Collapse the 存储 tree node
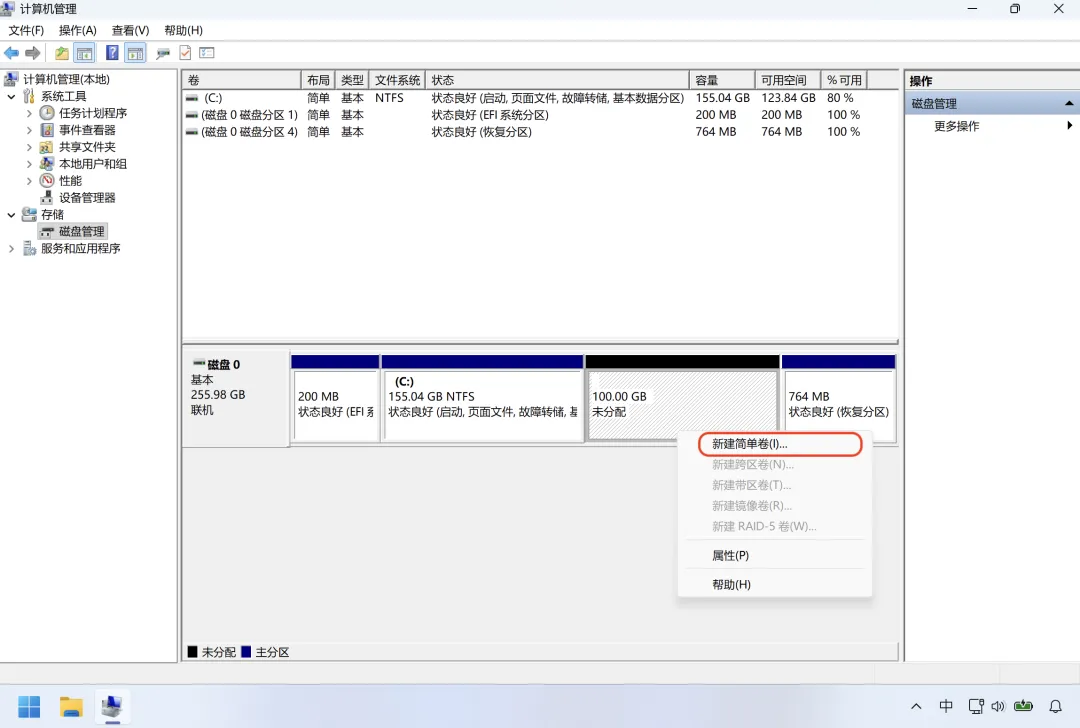The width and height of the screenshot is (1080, 728). (x=12, y=214)
